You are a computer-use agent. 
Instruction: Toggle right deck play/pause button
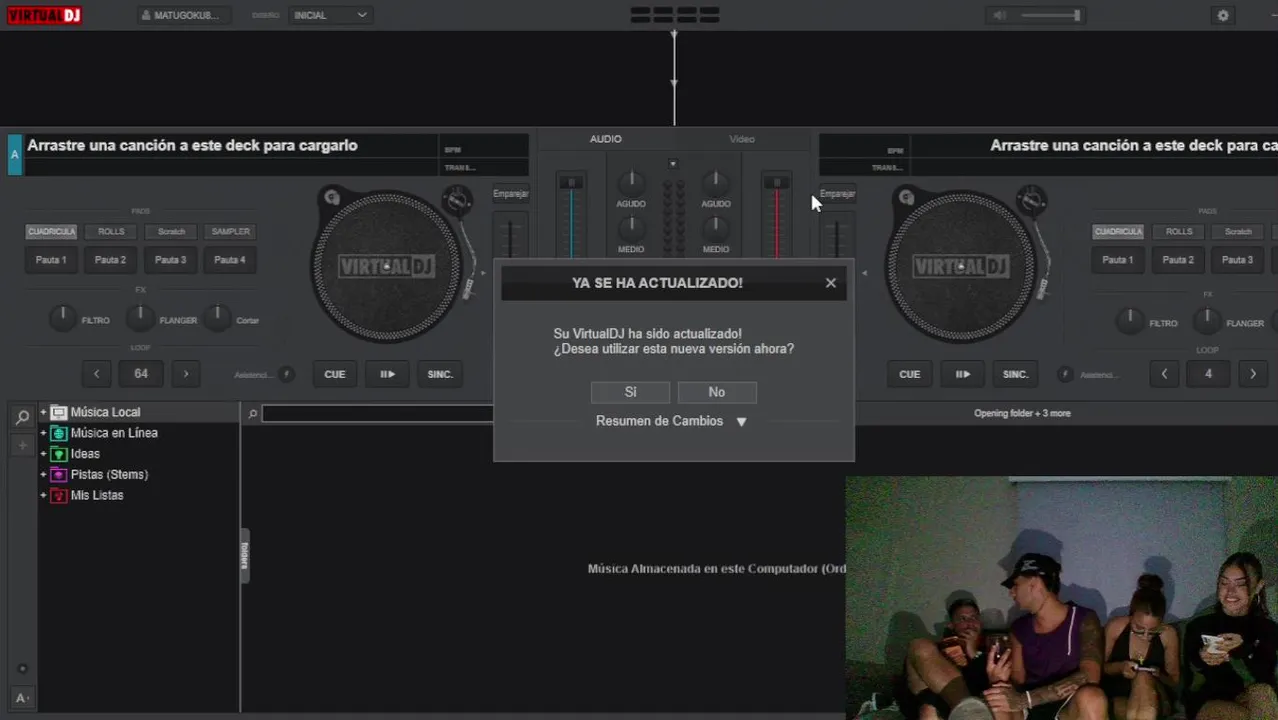(x=962, y=374)
